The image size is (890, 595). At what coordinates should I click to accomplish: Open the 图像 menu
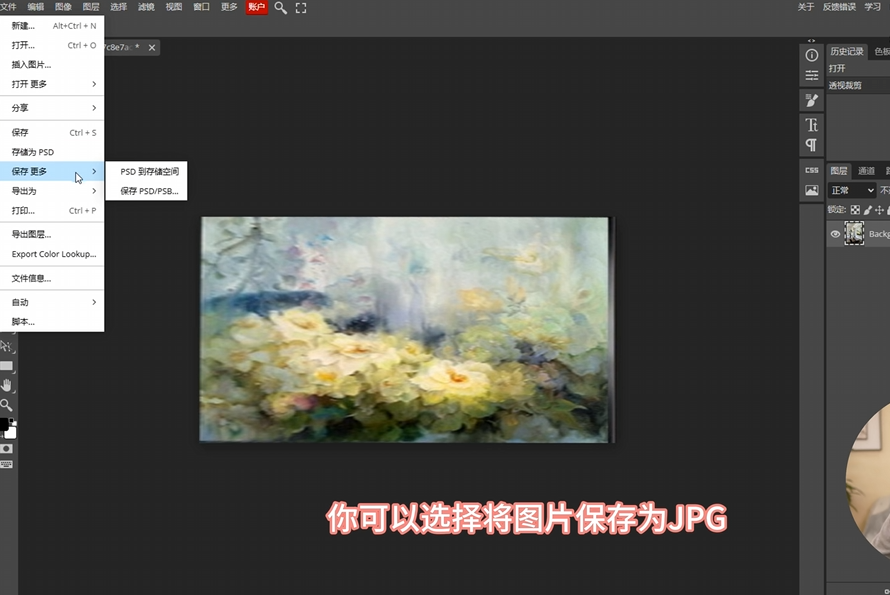63,7
